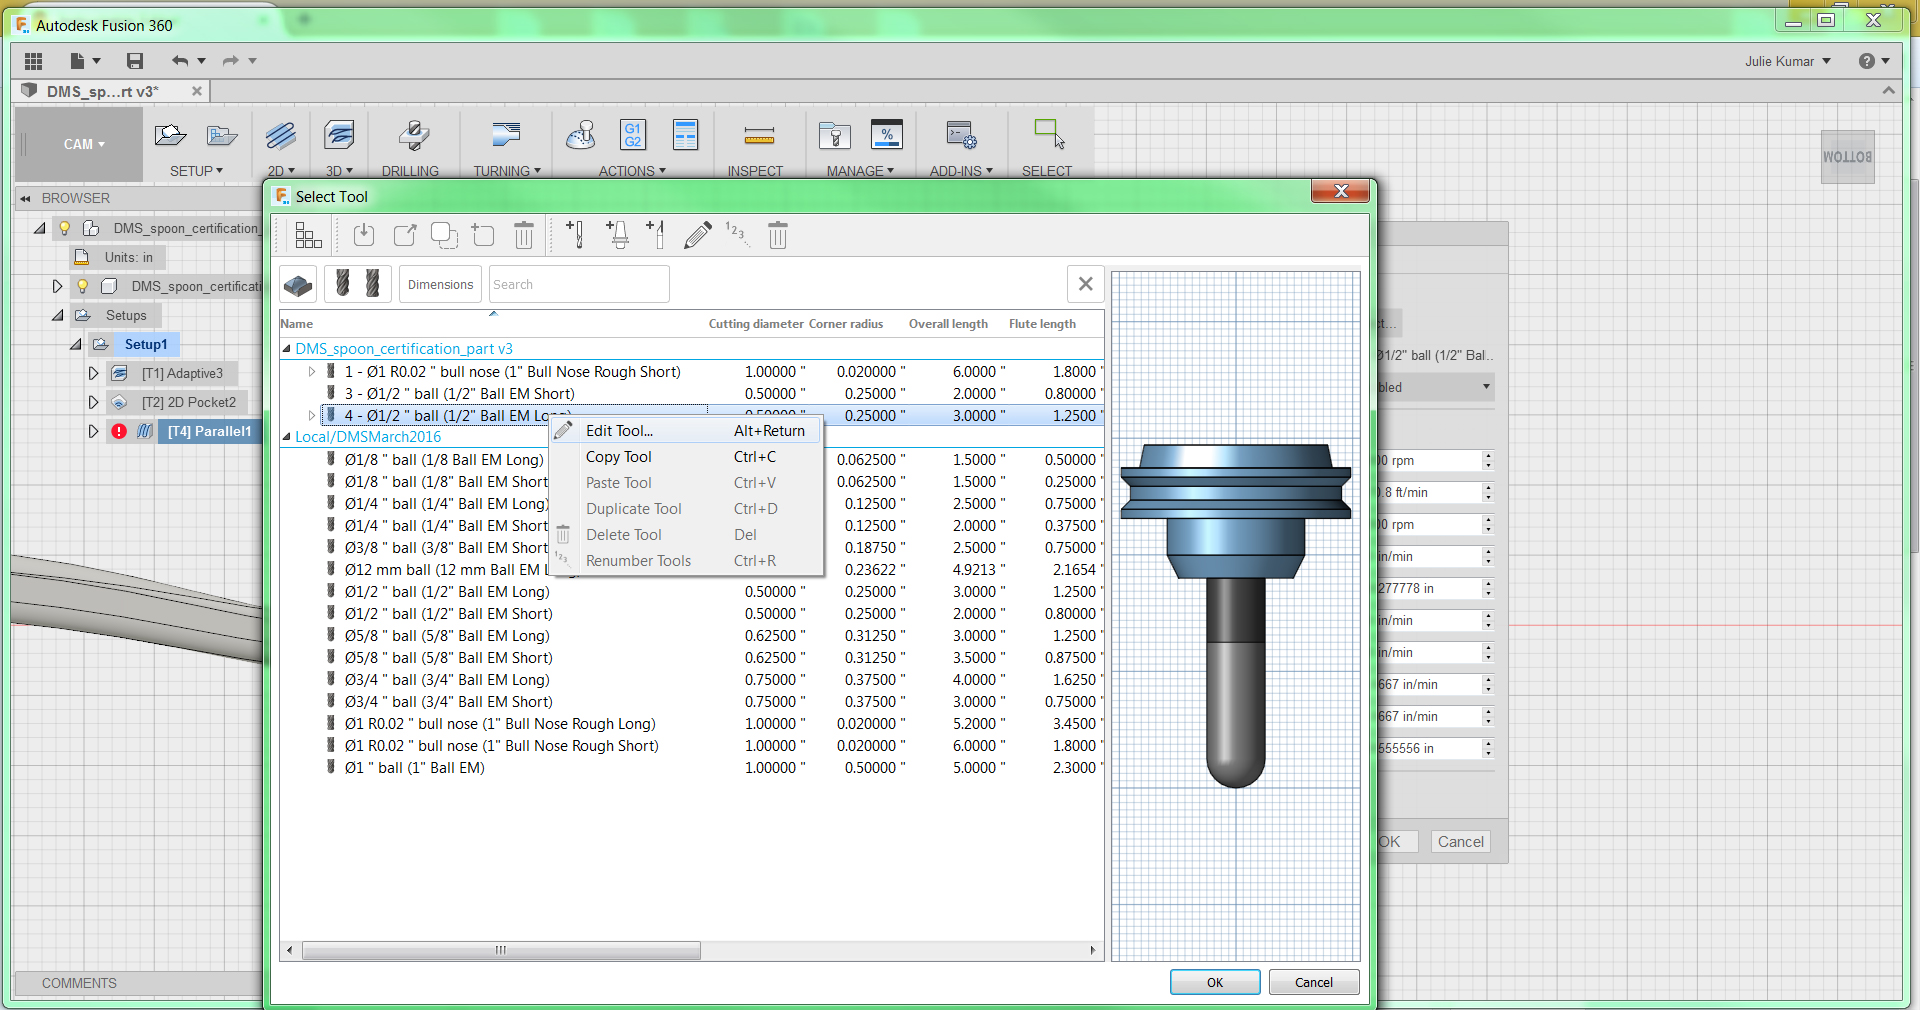Open the Julie Kumar account menu

click(1788, 61)
